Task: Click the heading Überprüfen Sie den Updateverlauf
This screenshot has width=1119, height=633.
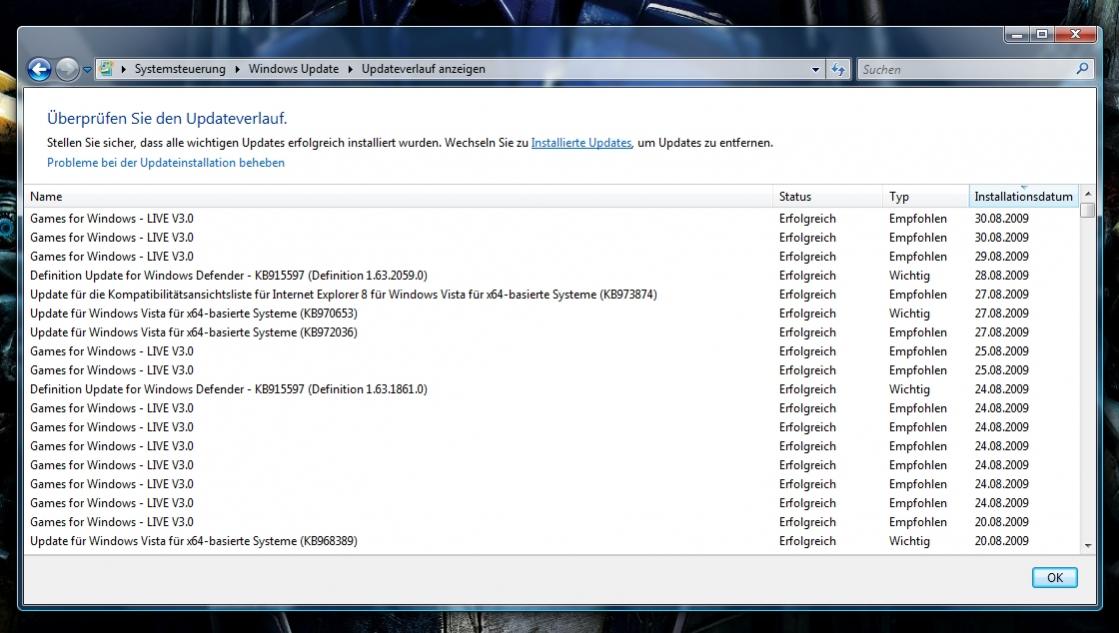Action: [x=167, y=118]
